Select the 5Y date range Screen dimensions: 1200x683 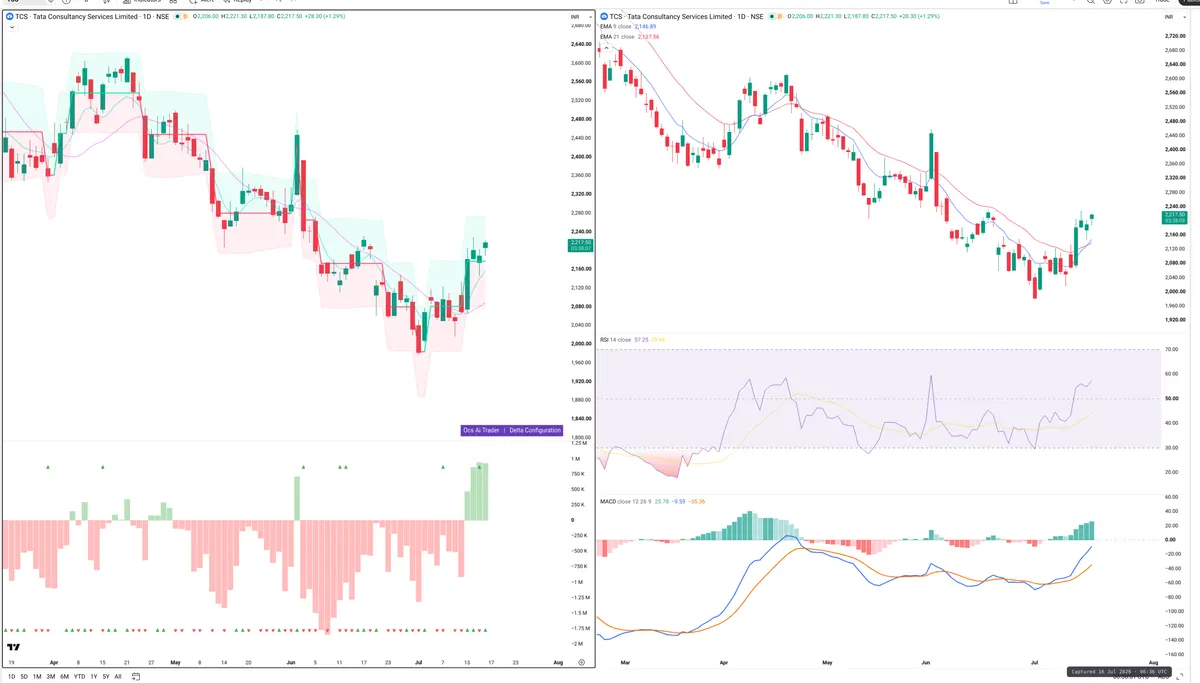[x=106, y=676]
